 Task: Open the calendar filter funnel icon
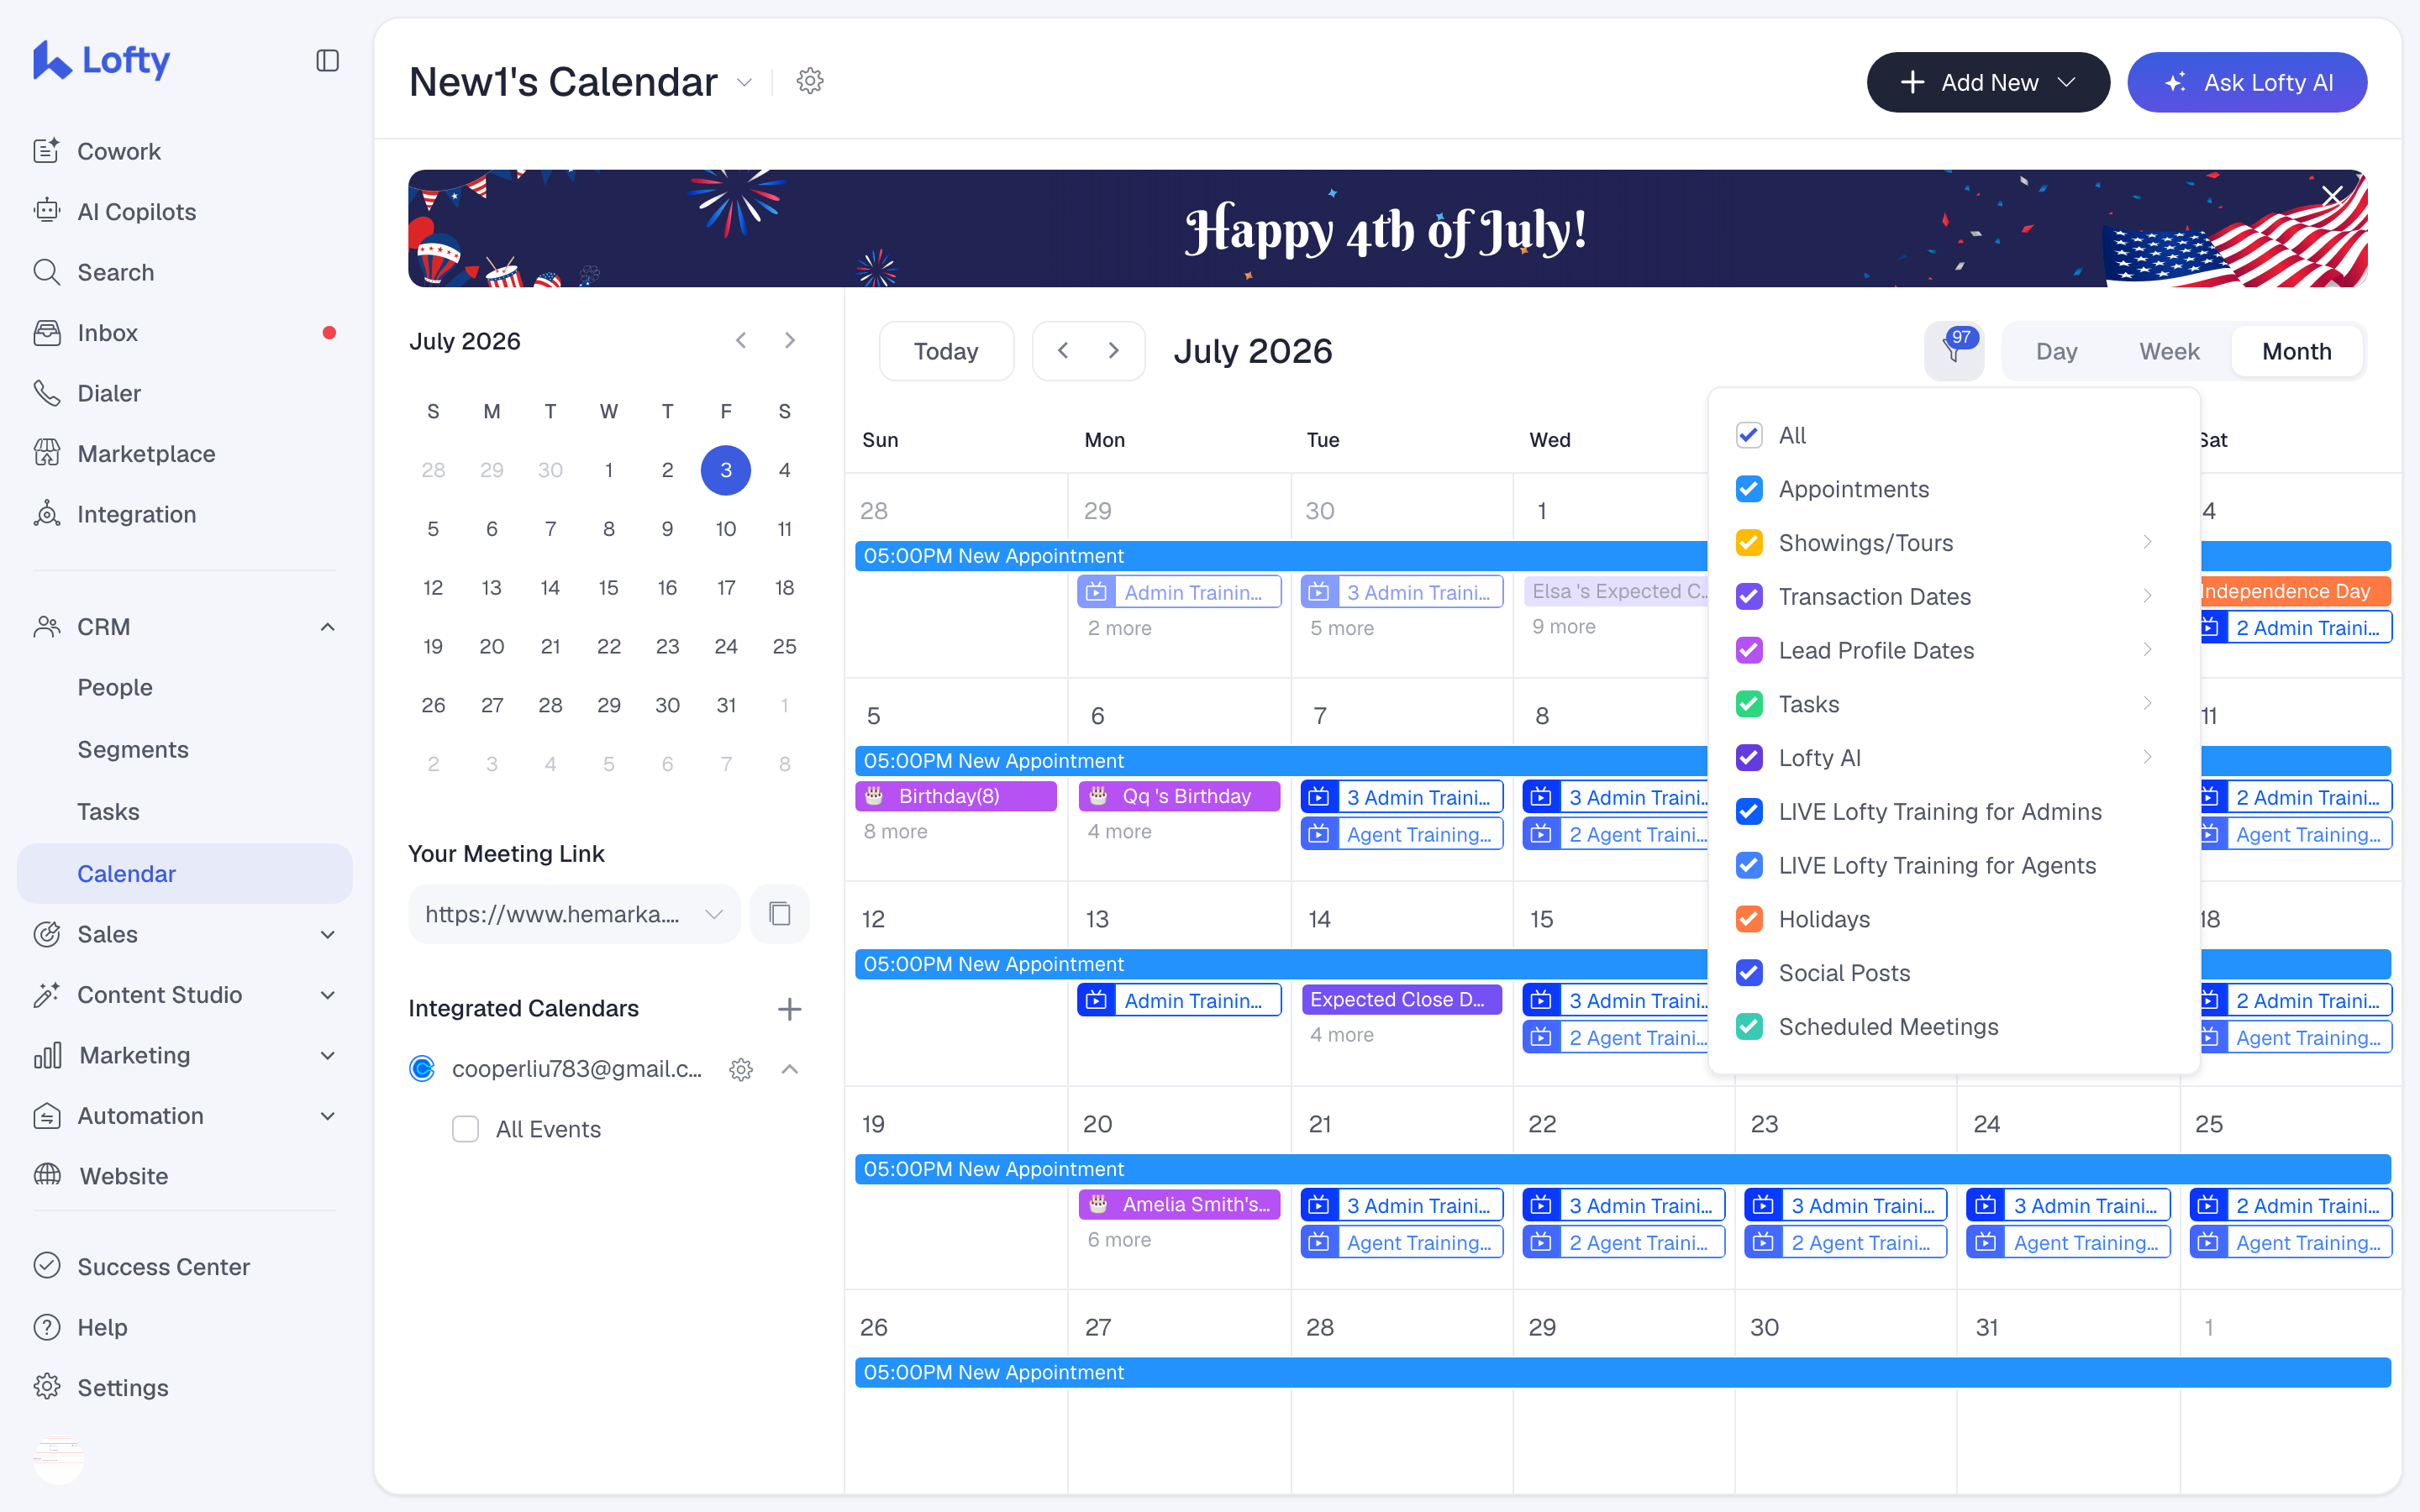(1953, 351)
